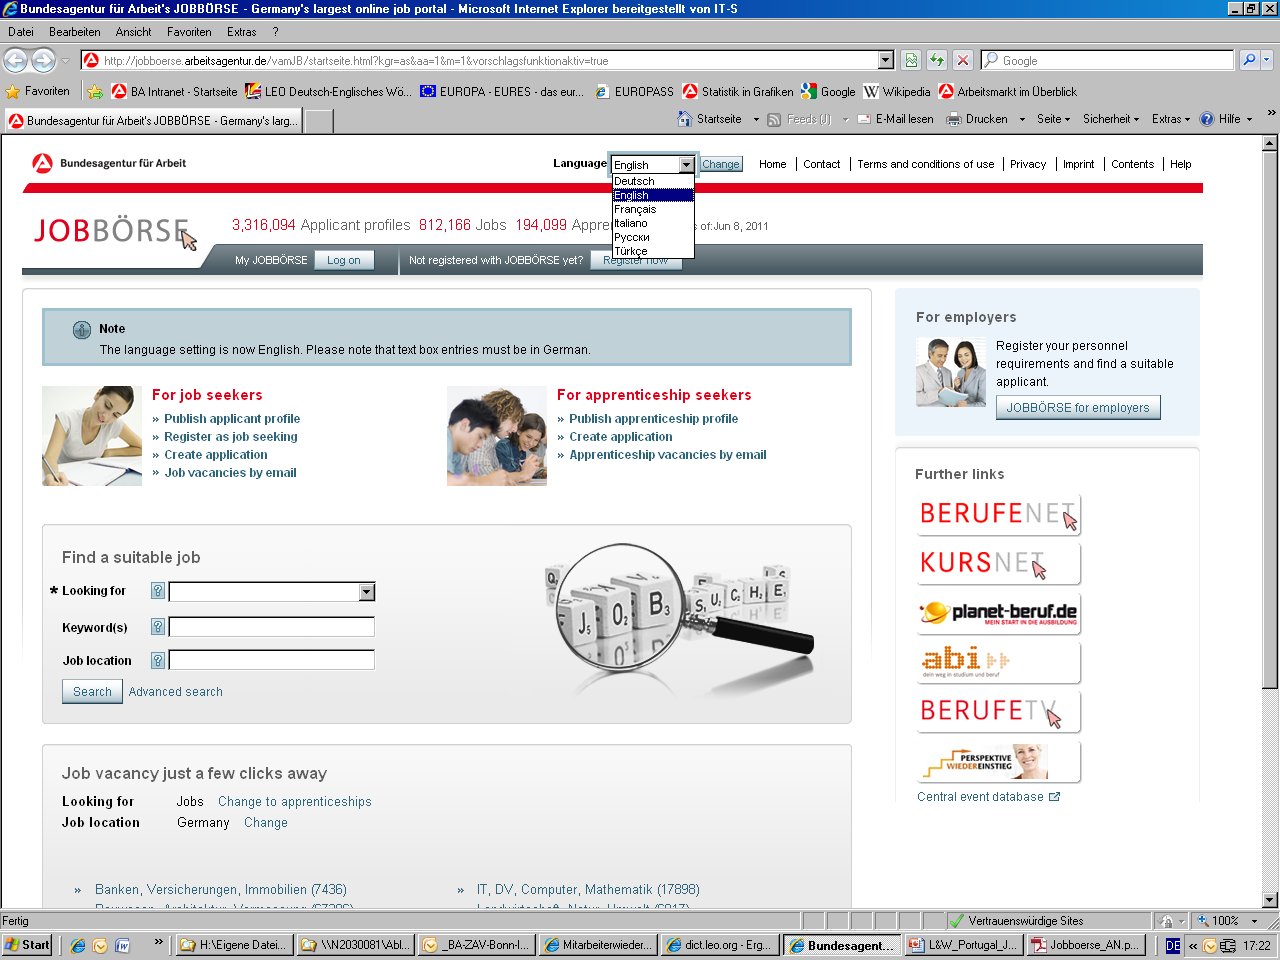The image size is (1280, 960).
Task: Click the help icon next to Keyword(s)
Action: (x=158, y=627)
